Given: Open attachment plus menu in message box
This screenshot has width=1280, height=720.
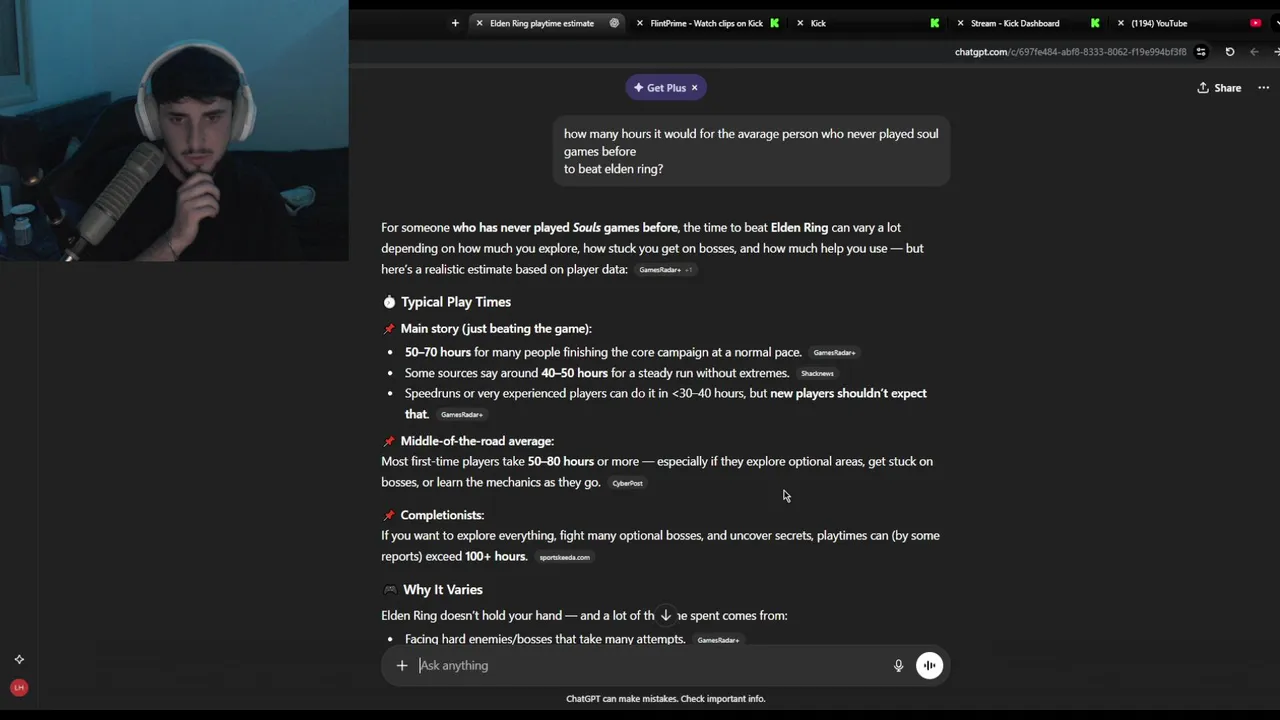Looking at the screenshot, I should pos(402,665).
